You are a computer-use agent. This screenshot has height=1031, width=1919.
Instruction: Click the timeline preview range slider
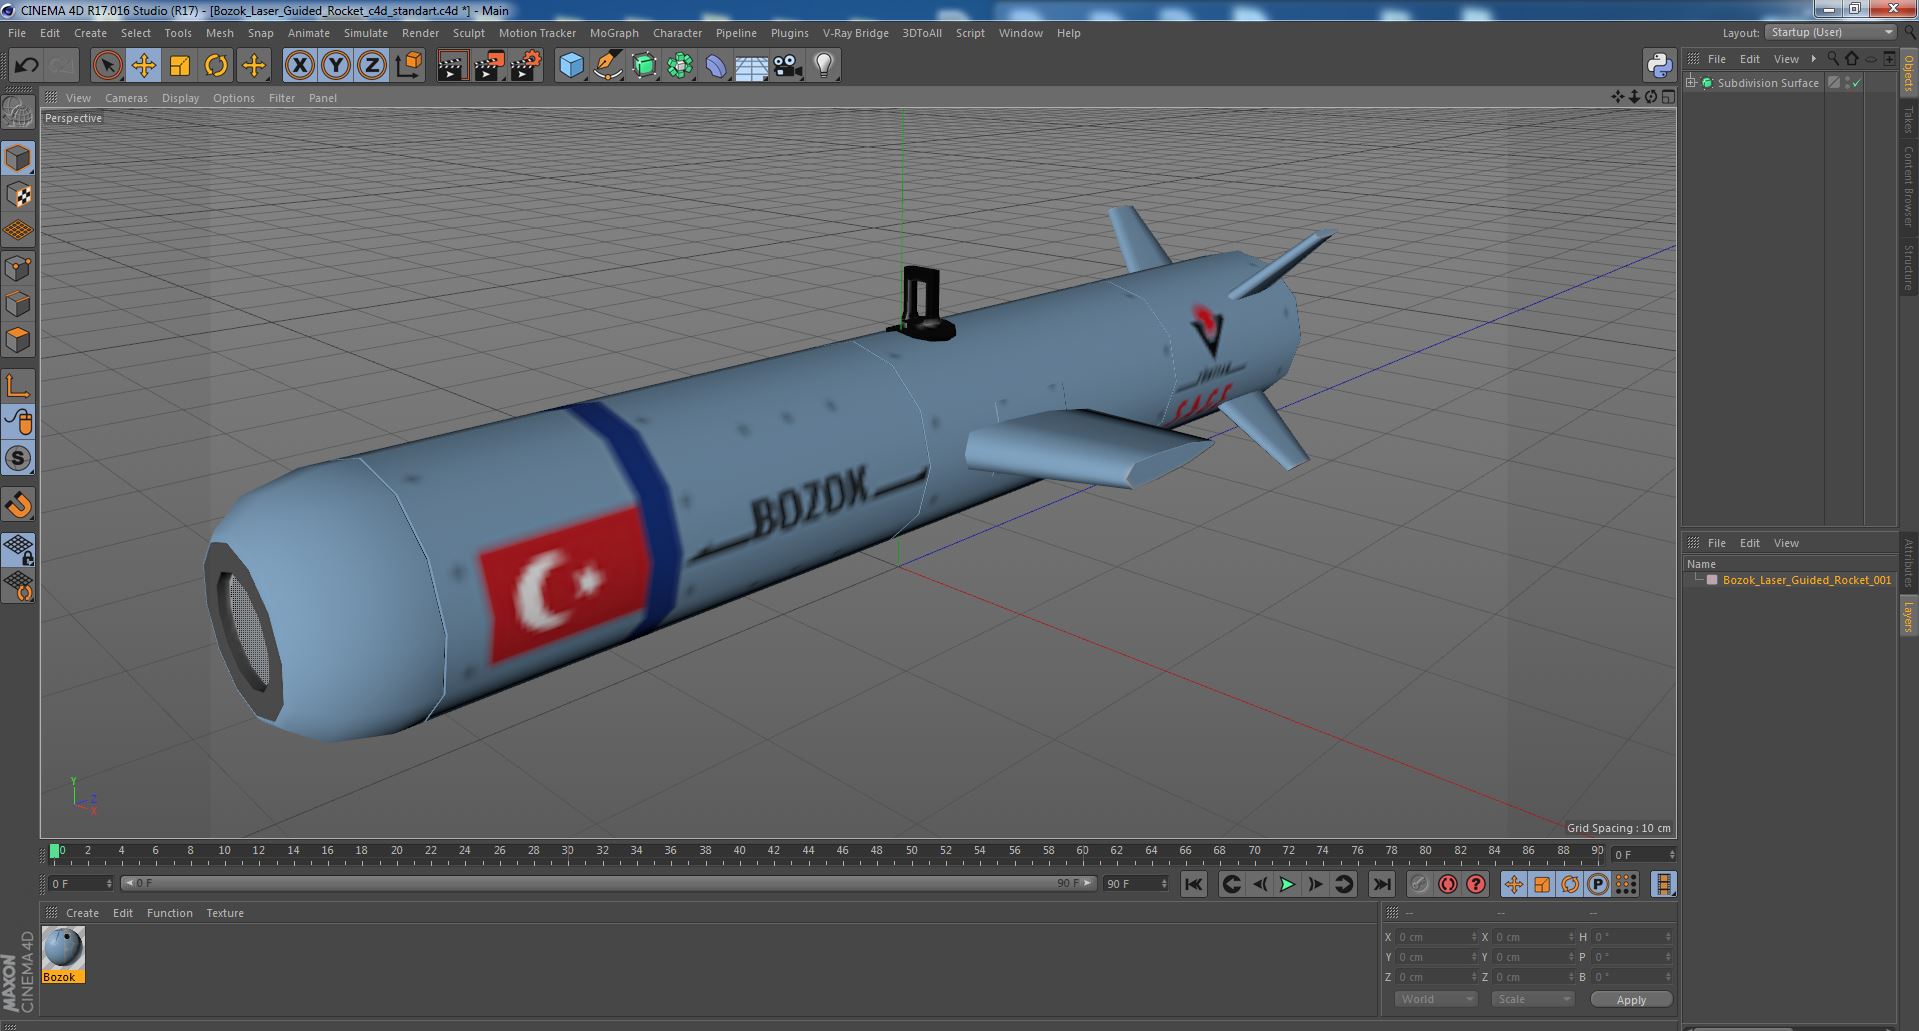[608, 884]
